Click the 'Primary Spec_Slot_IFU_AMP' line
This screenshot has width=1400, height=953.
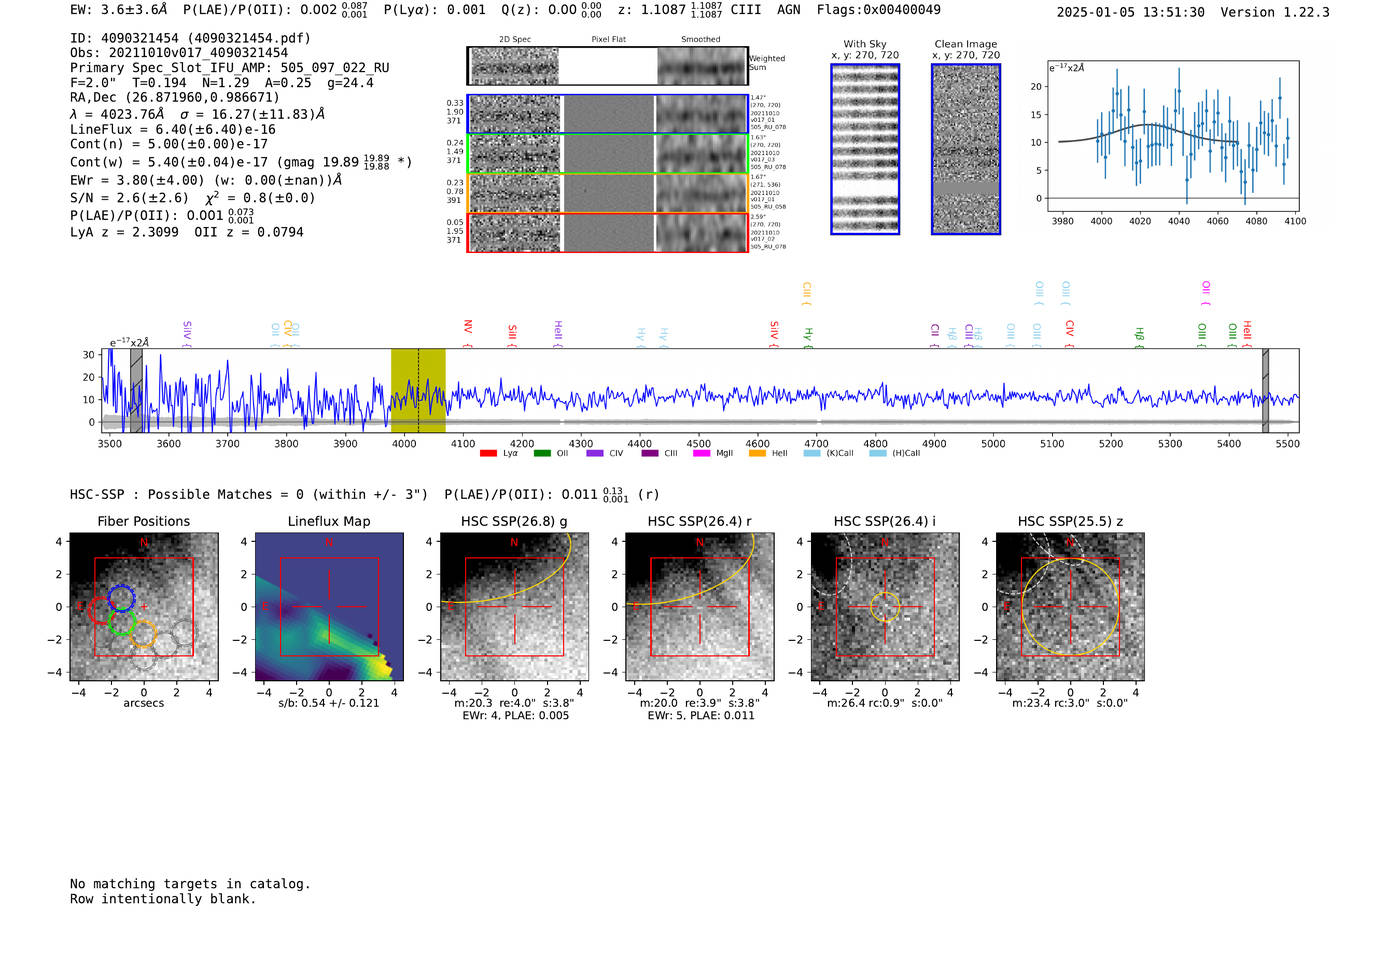pyautogui.click(x=230, y=68)
